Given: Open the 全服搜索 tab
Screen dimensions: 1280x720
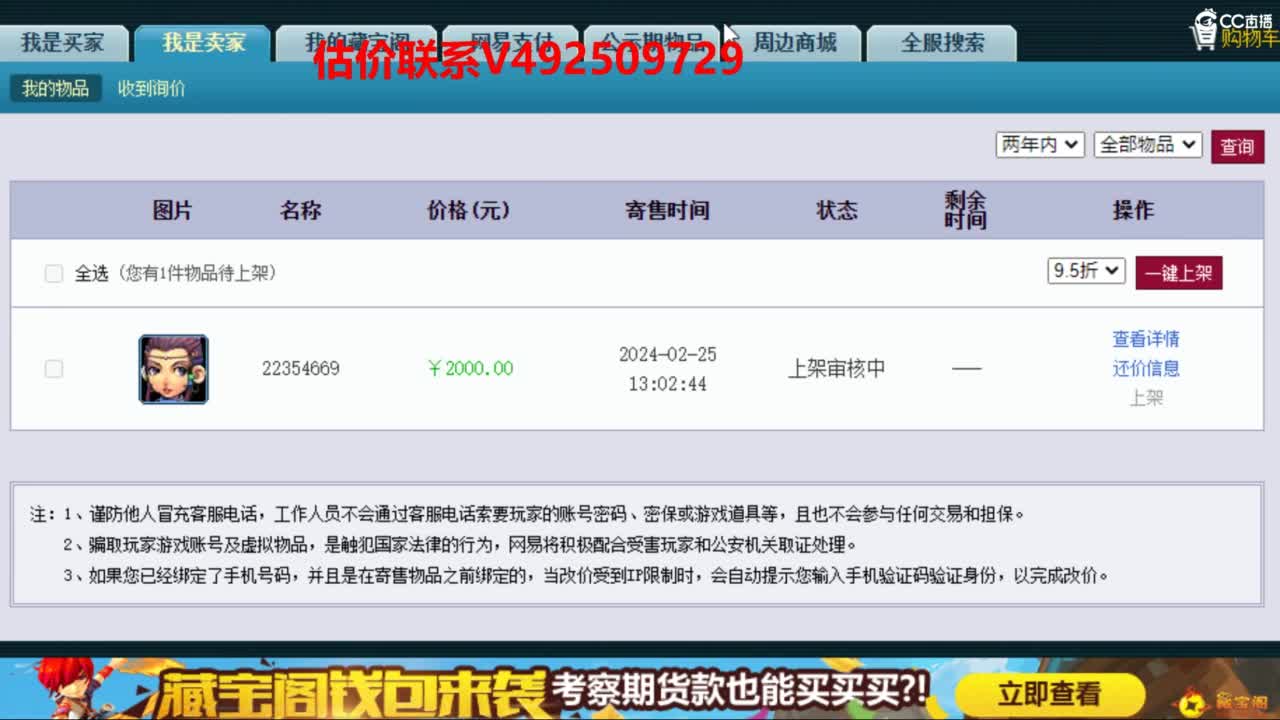Looking at the screenshot, I should (x=940, y=42).
